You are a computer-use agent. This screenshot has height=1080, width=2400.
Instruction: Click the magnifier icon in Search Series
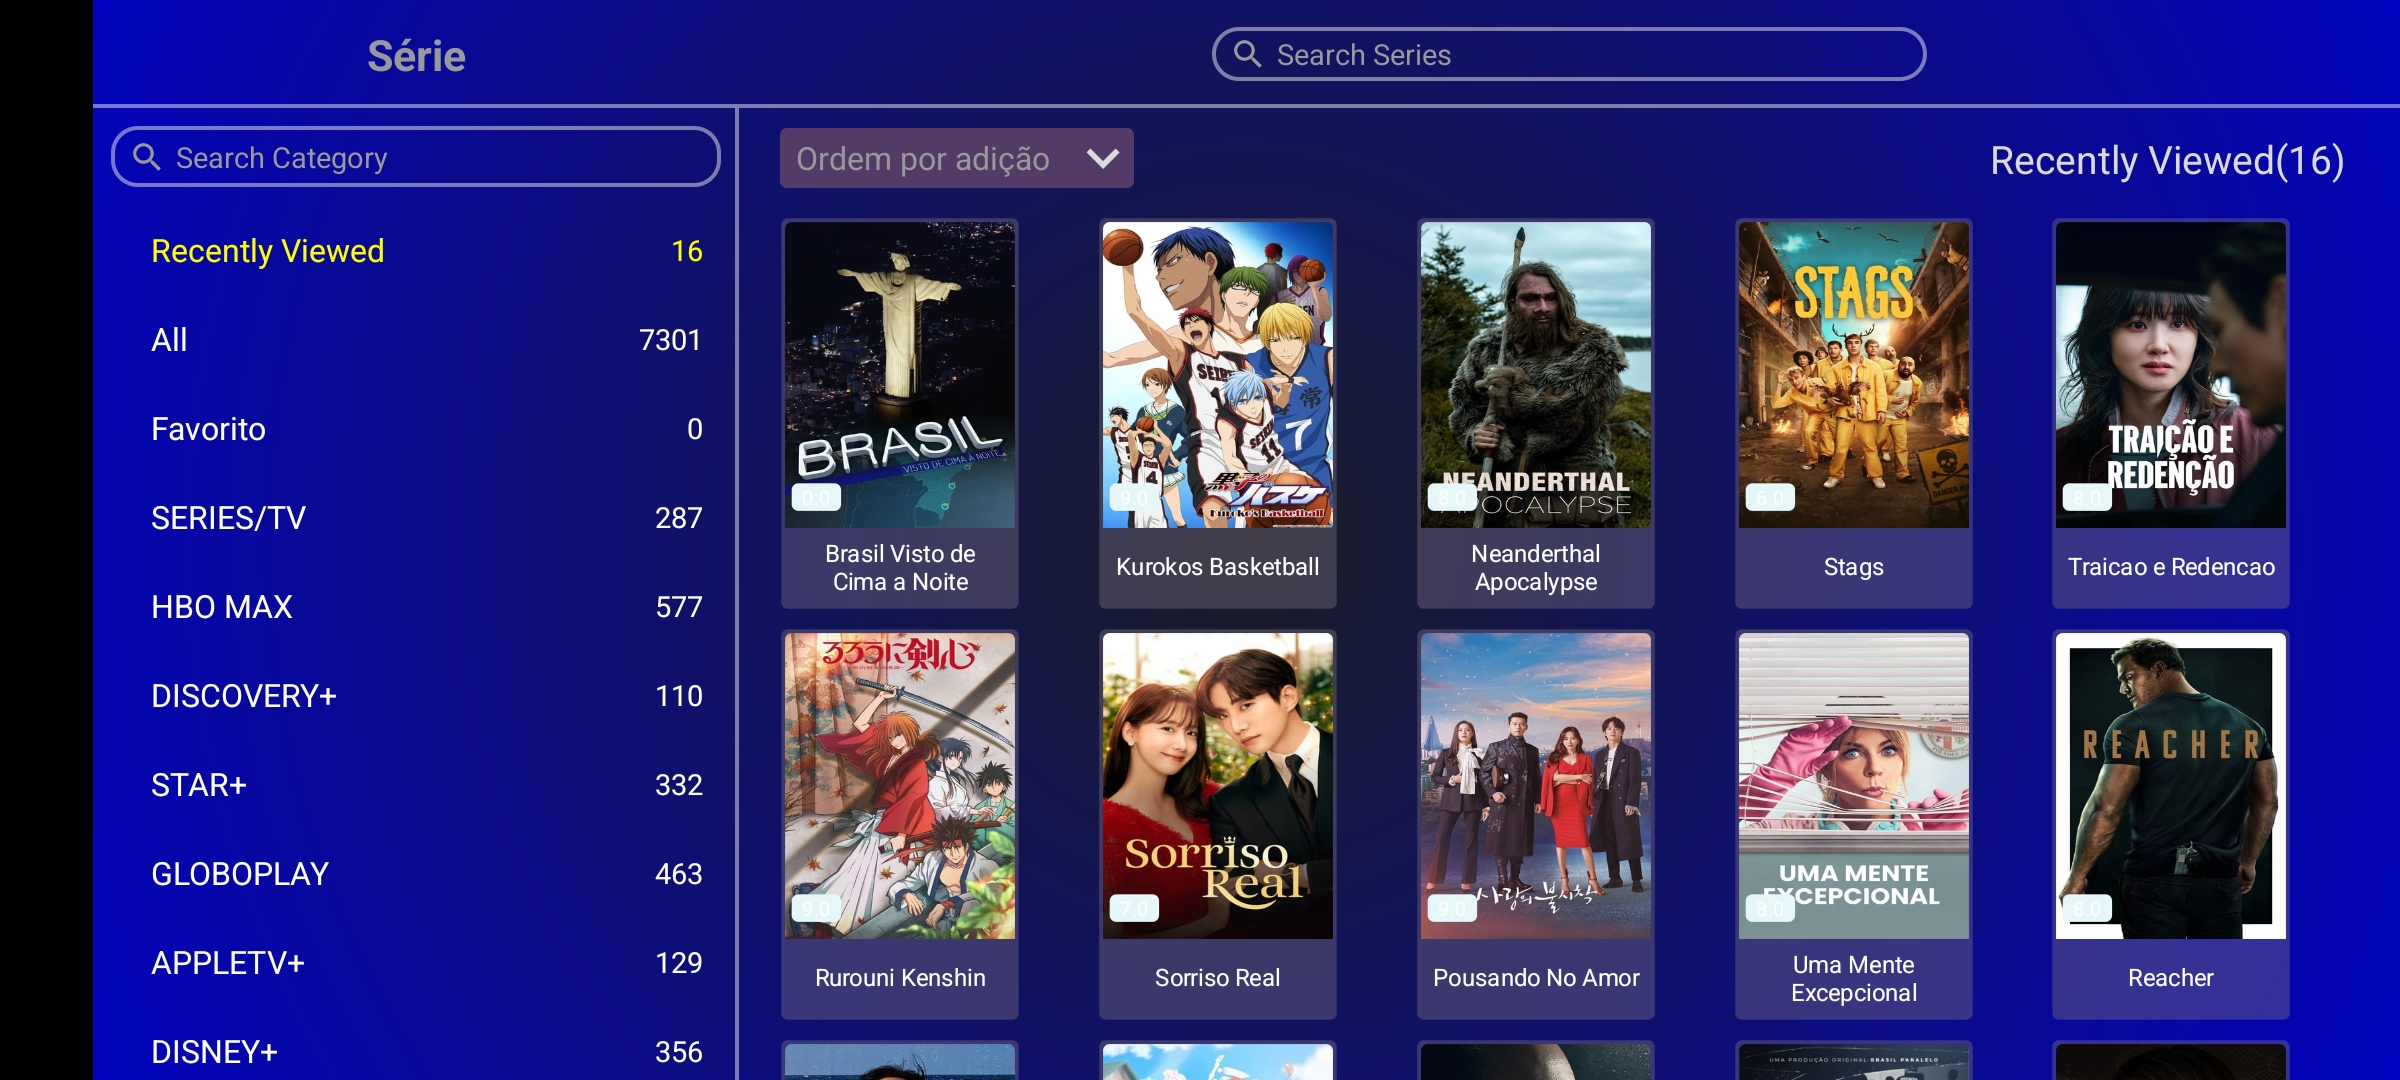[1247, 54]
